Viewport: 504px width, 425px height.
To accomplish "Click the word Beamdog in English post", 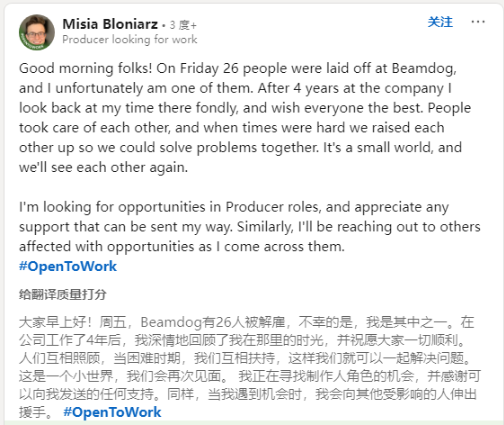I will tap(423, 68).
